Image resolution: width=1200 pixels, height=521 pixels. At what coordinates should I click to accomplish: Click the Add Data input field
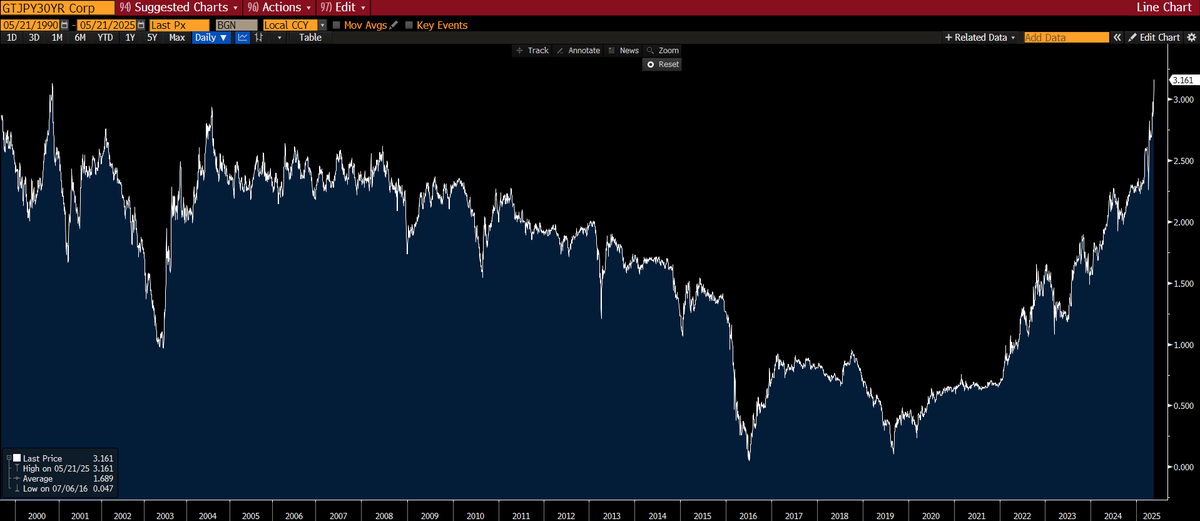(1066, 37)
